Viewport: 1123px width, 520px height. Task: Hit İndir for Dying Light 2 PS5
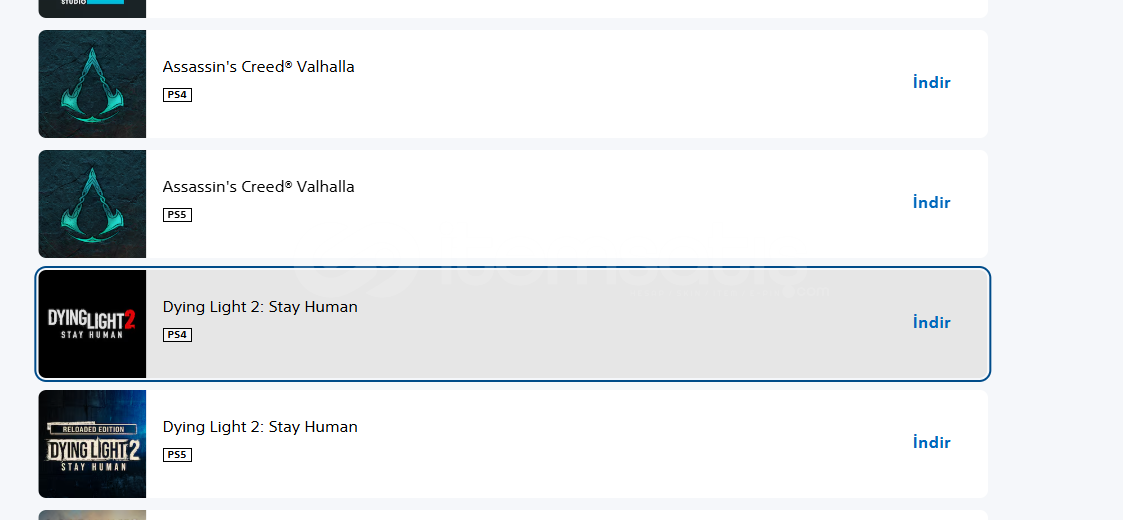[931, 443]
